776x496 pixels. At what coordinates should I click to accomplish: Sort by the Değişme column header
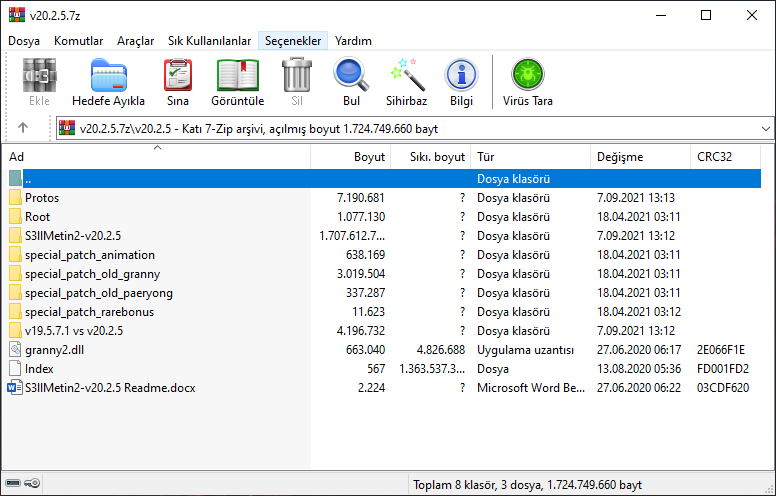point(641,156)
